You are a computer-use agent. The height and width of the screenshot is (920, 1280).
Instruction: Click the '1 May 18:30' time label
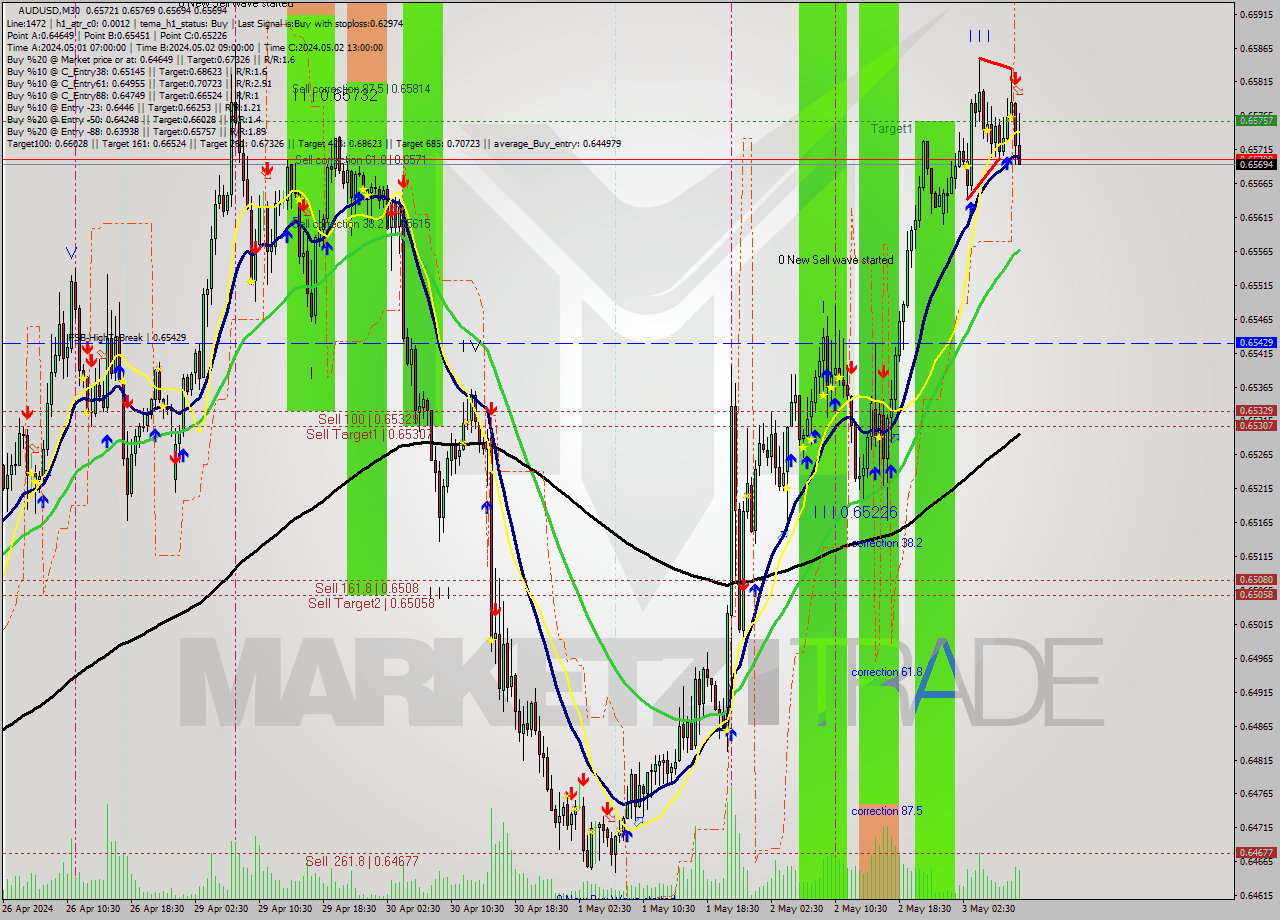click(734, 909)
